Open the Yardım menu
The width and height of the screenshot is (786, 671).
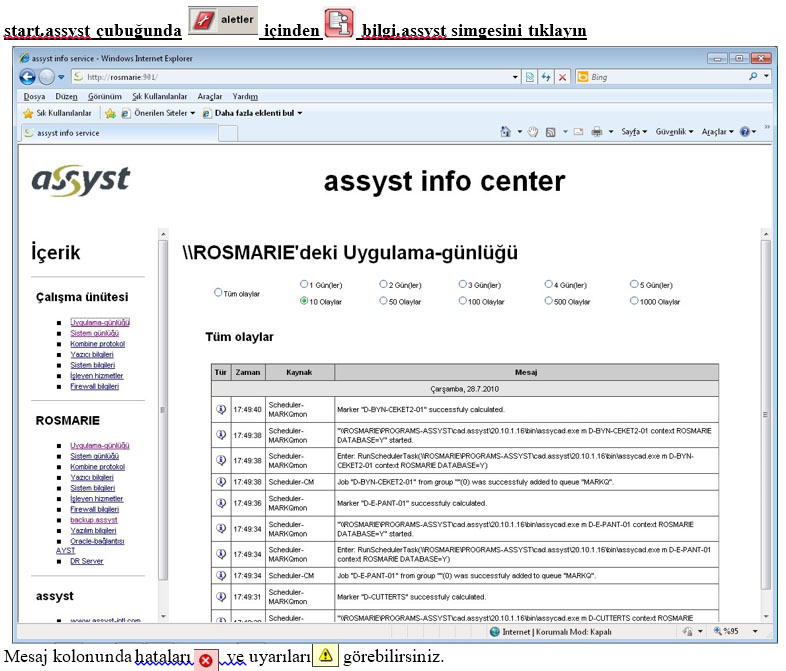click(245, 96)
